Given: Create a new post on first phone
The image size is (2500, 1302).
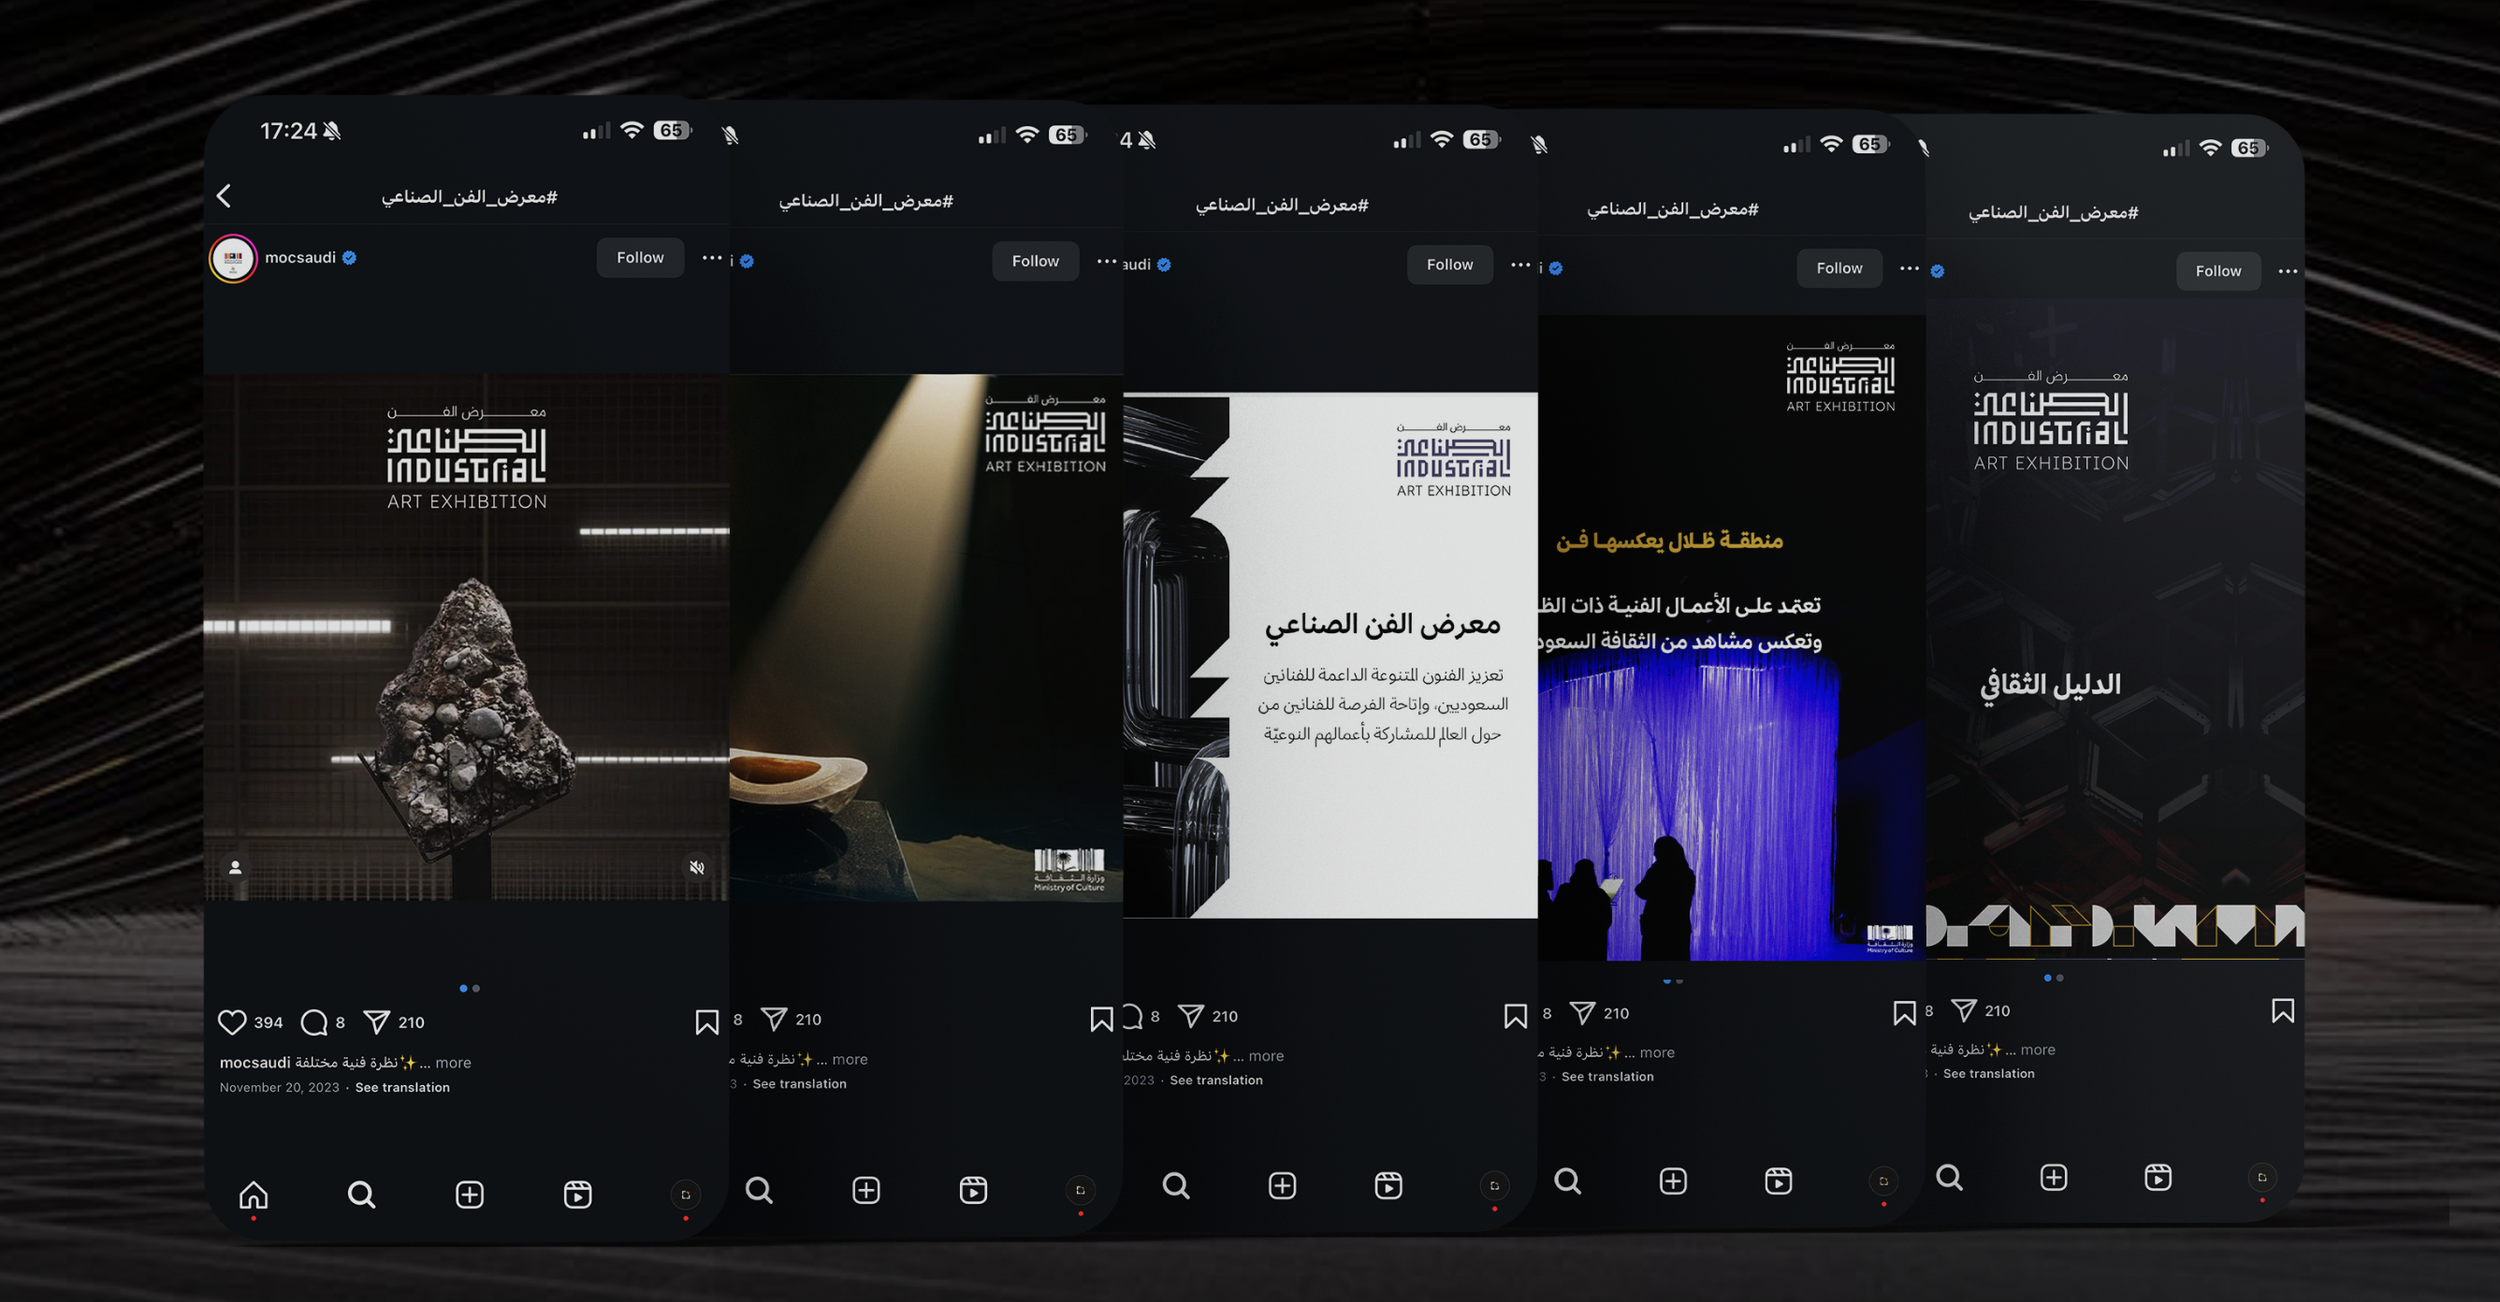Looking at the screenshot, I should [x=469, y=1194].
